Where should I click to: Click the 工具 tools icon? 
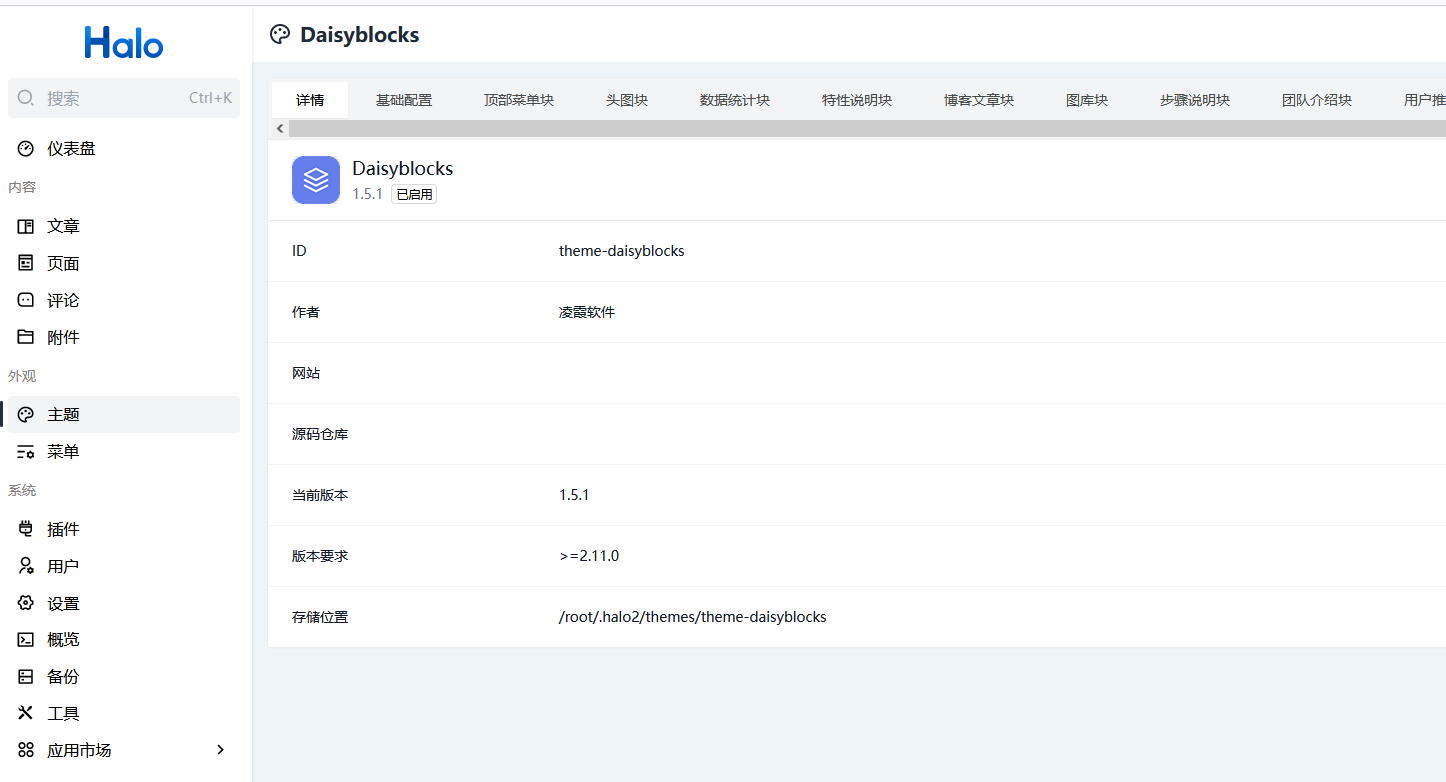click(x=26, y=714)
